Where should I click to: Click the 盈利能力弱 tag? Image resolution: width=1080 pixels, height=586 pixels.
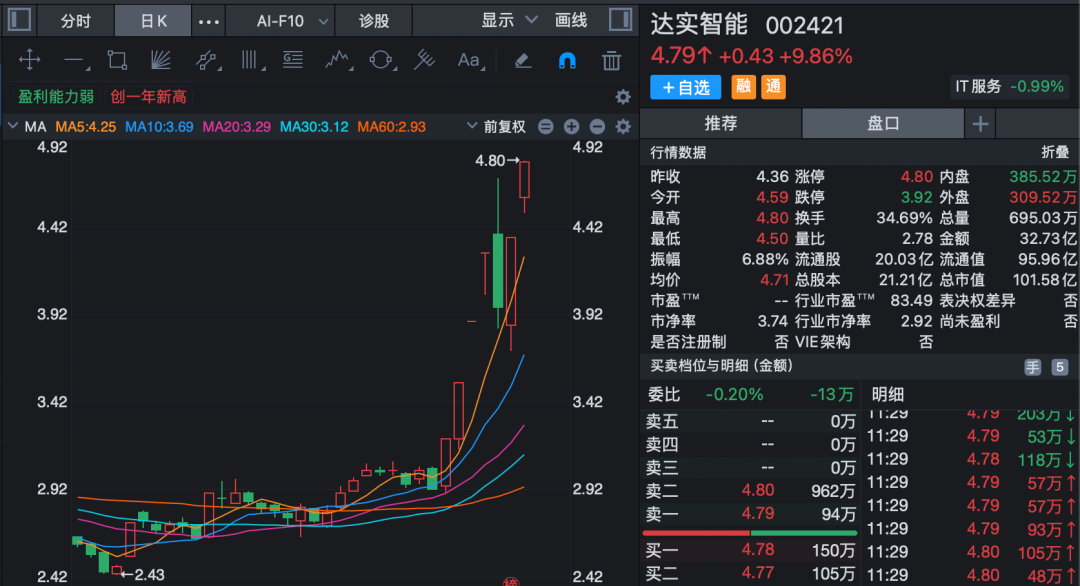click(56, 96)
